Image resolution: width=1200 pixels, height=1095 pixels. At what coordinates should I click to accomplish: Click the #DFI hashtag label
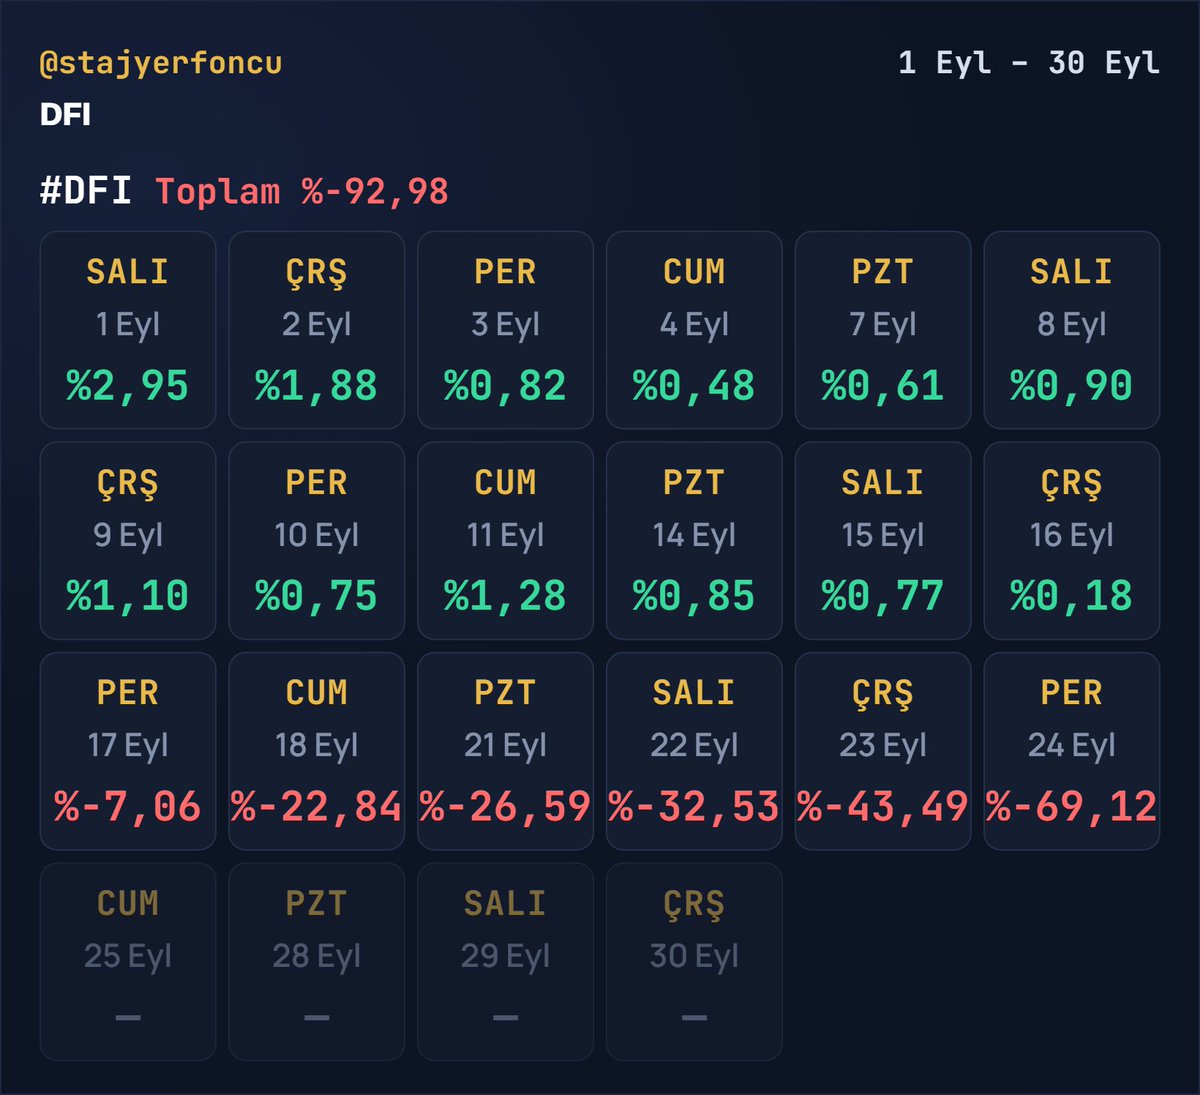pos(85,190)
